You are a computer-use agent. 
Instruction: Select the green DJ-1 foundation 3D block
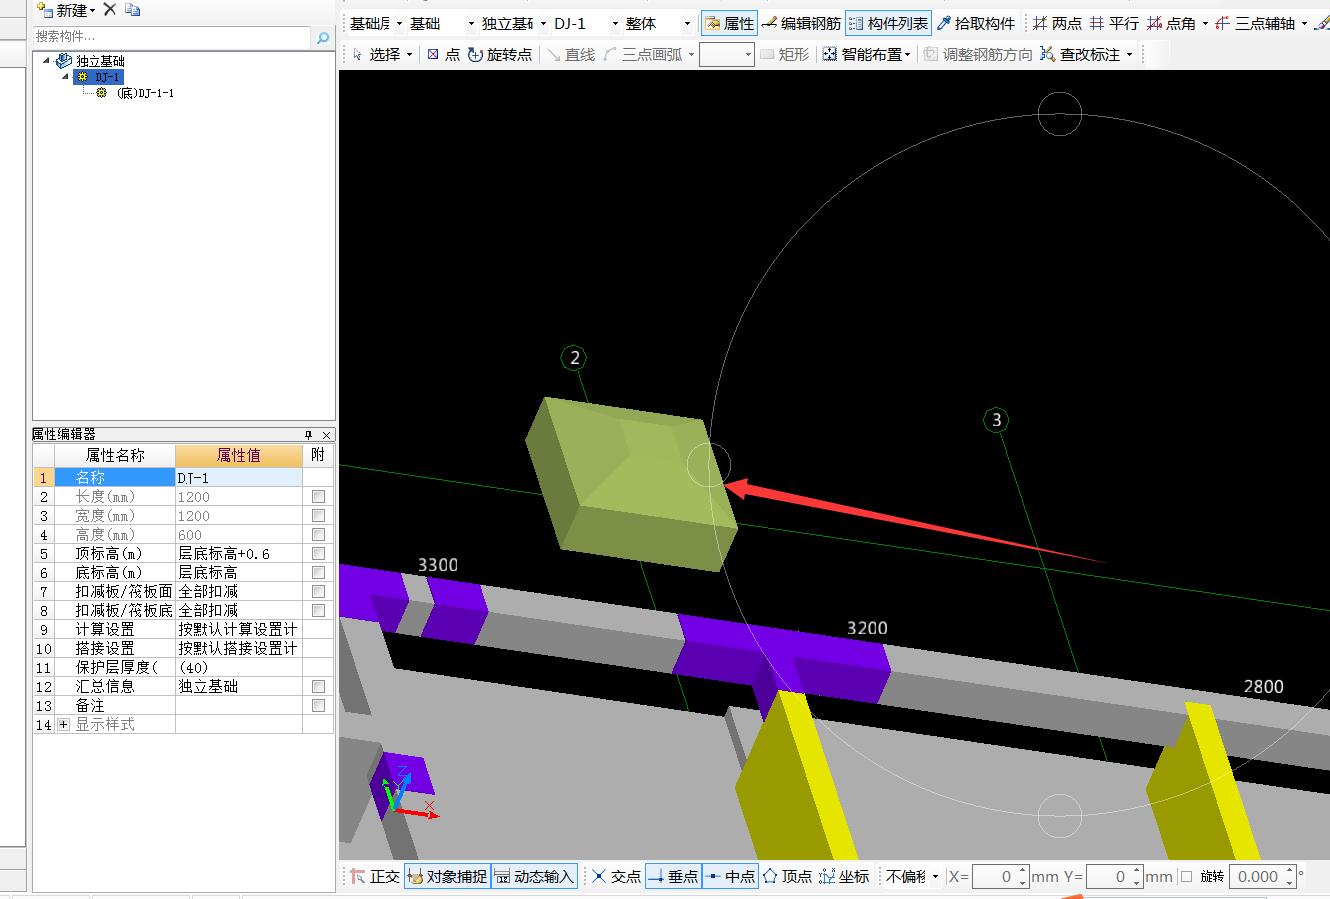point(632,484)
